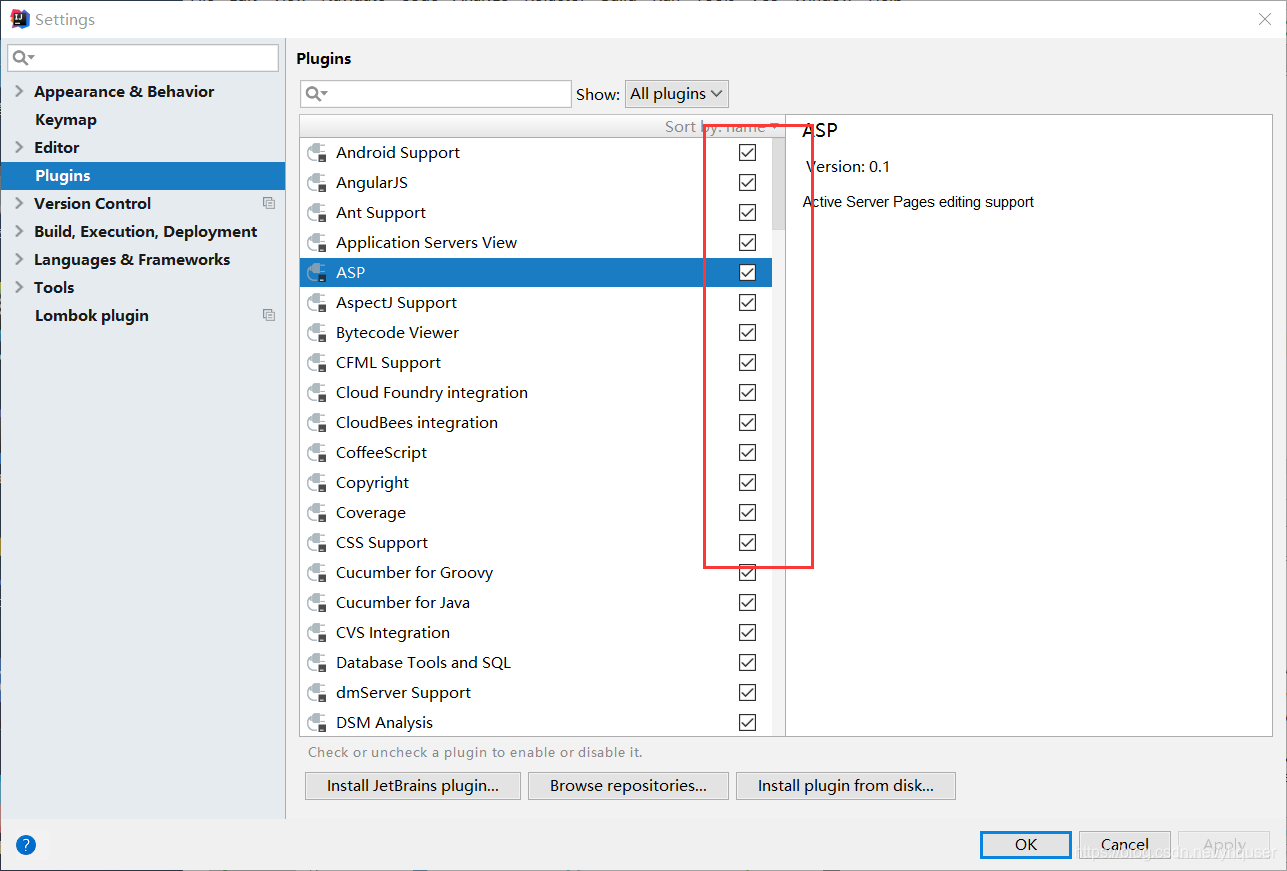Confirm settings with the OK button

click(x=1026, y=845)
